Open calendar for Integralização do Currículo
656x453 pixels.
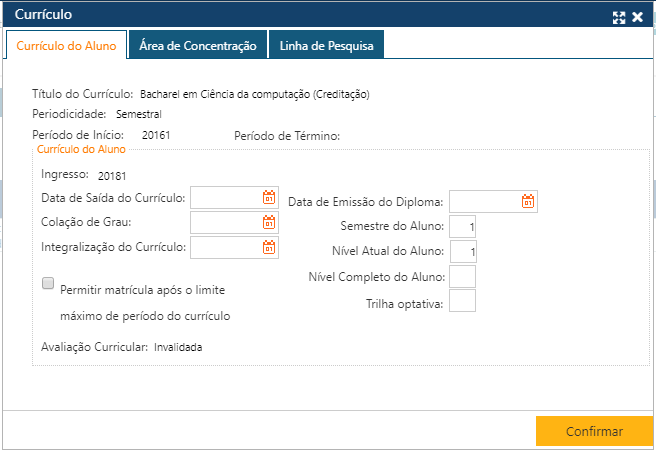click(269, 247)
